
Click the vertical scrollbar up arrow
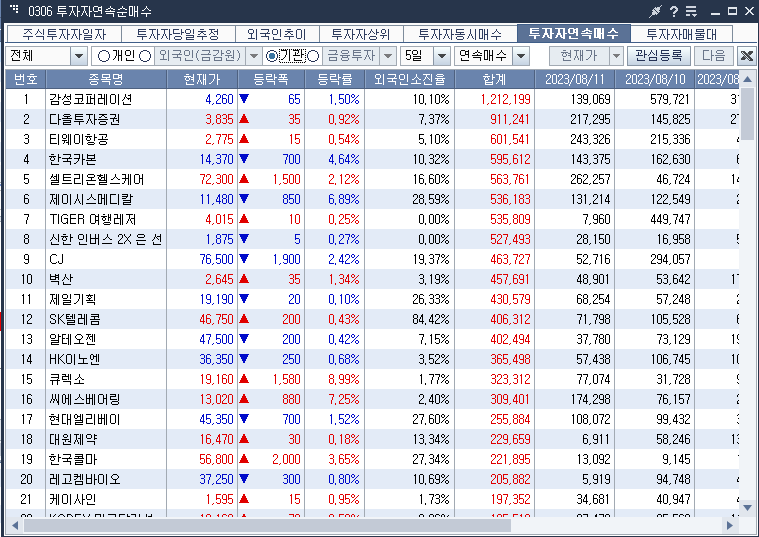747,79
